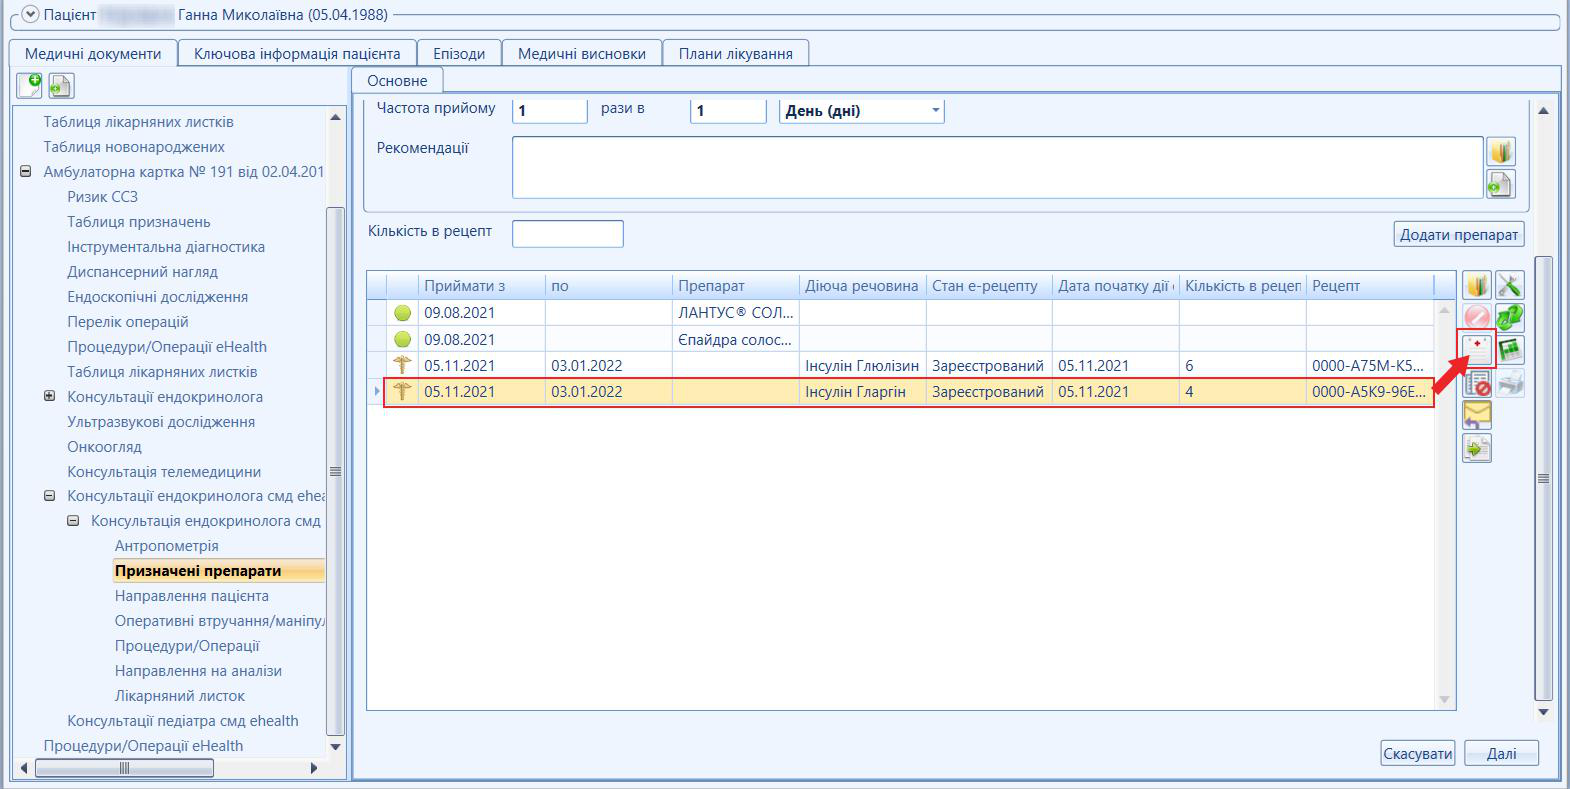
Task: Select Направлення пацієнта tree item
Action: tap(191, 595)
